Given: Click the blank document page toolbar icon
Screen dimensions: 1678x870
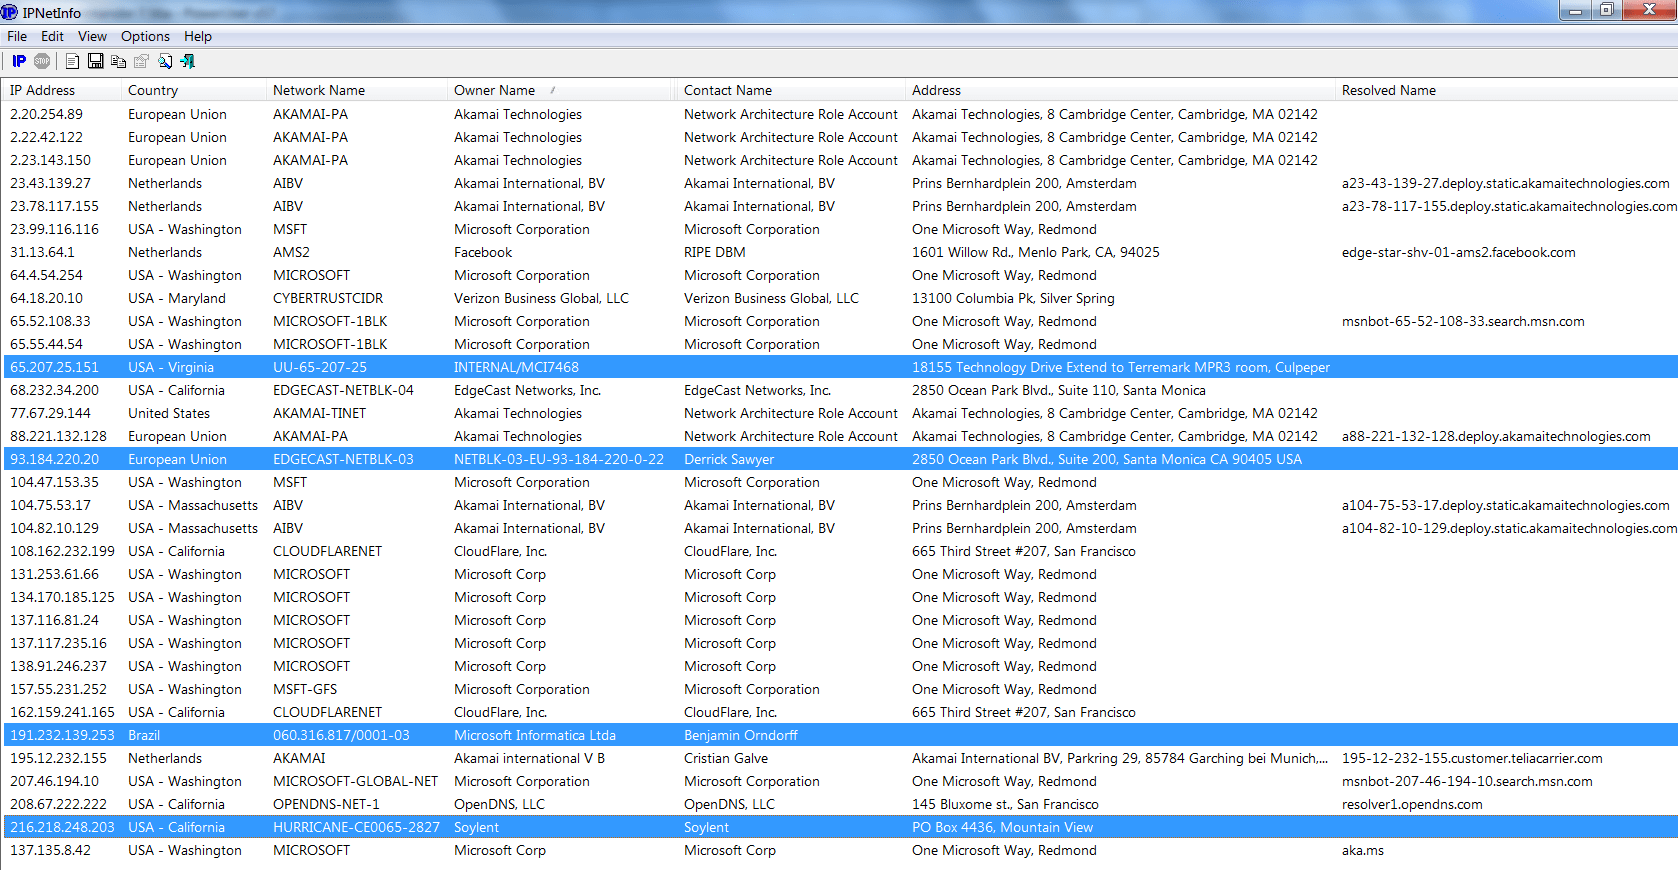Looking at the screenshot, I should click(x=72, y=61).
